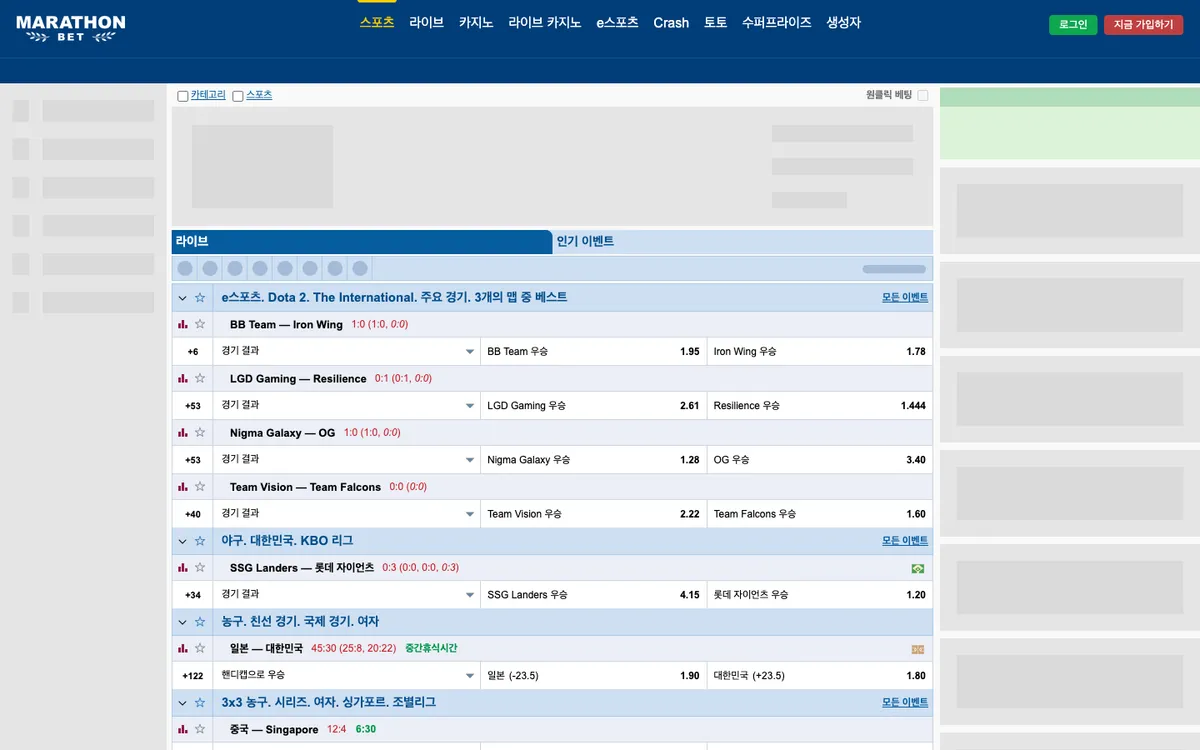Collapse the 3x3 농구 싱가포르 section
This screenshot has height=750, width=1200.
(183, 703)
